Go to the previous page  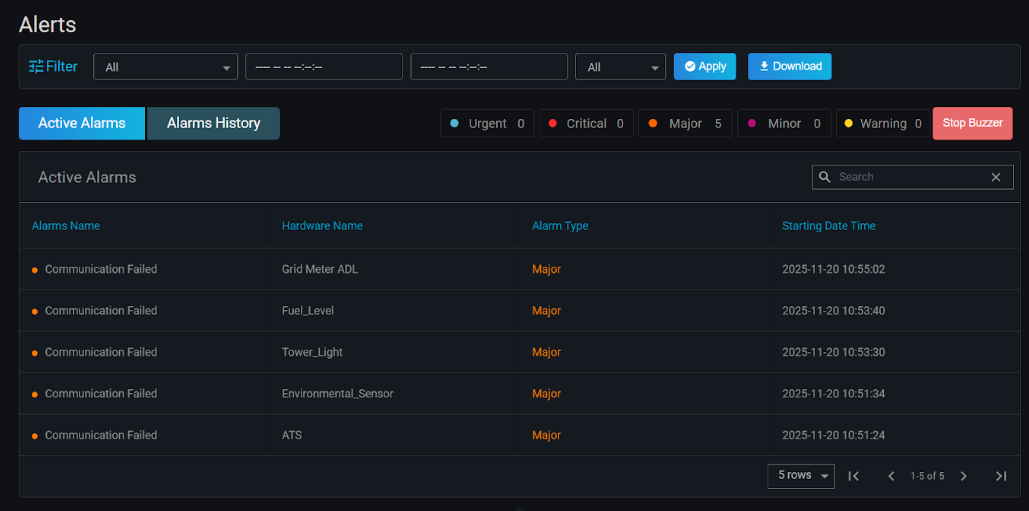coord(891,476)
